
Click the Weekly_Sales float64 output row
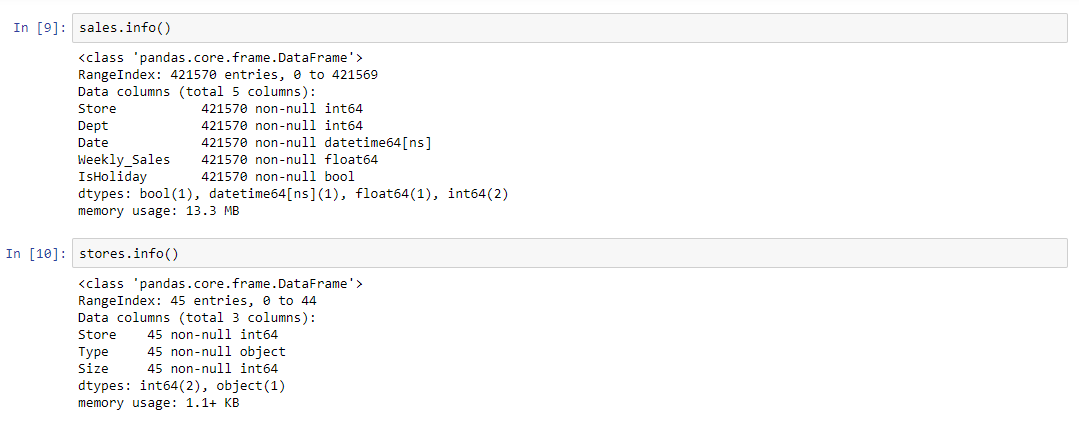pos(228,160)
